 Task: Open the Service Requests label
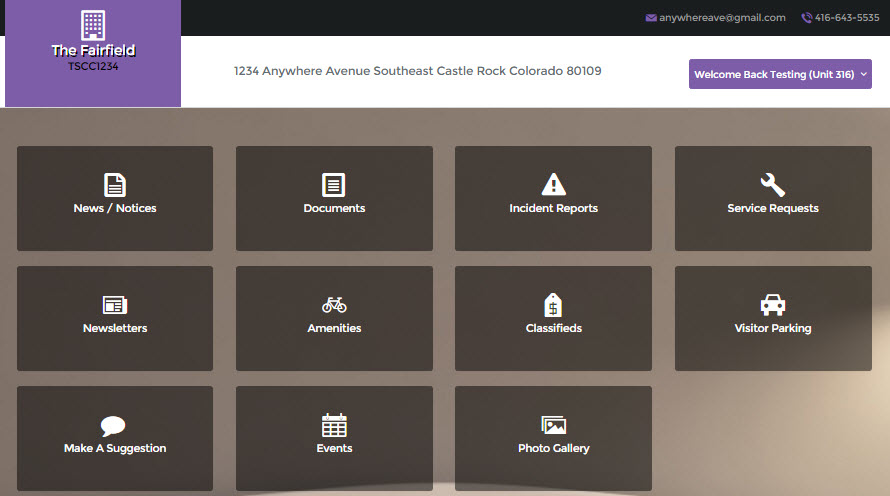coord(772,209)
